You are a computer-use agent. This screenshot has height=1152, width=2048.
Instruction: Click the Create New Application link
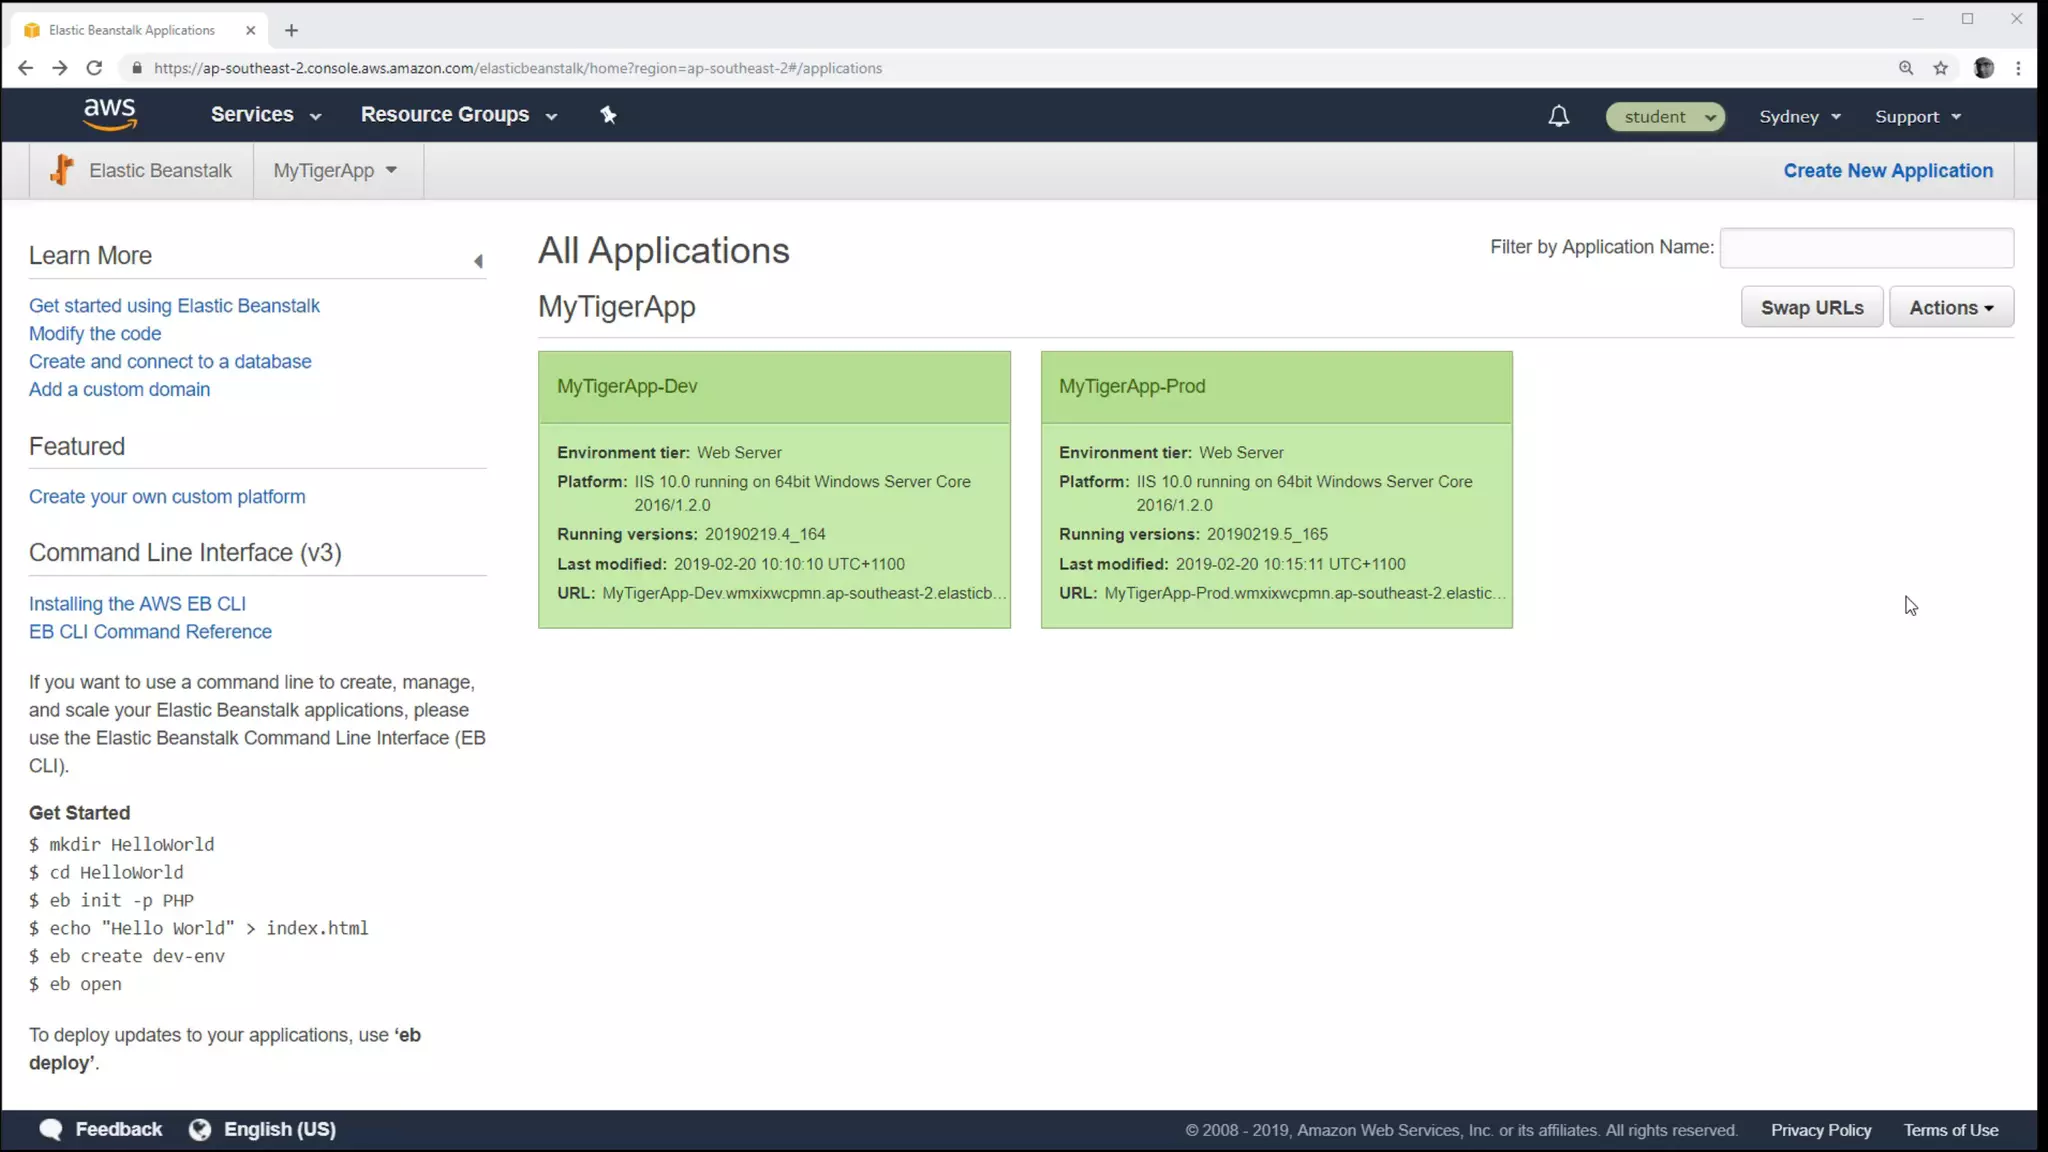pos(1887,171)
